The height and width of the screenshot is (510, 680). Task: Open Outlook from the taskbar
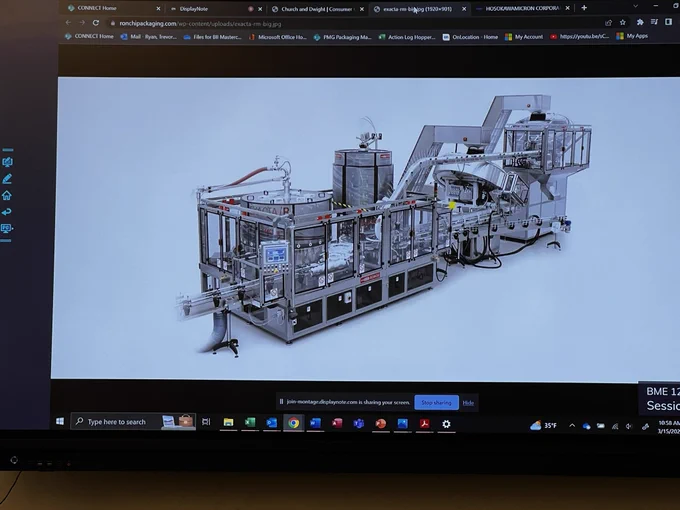272,423
